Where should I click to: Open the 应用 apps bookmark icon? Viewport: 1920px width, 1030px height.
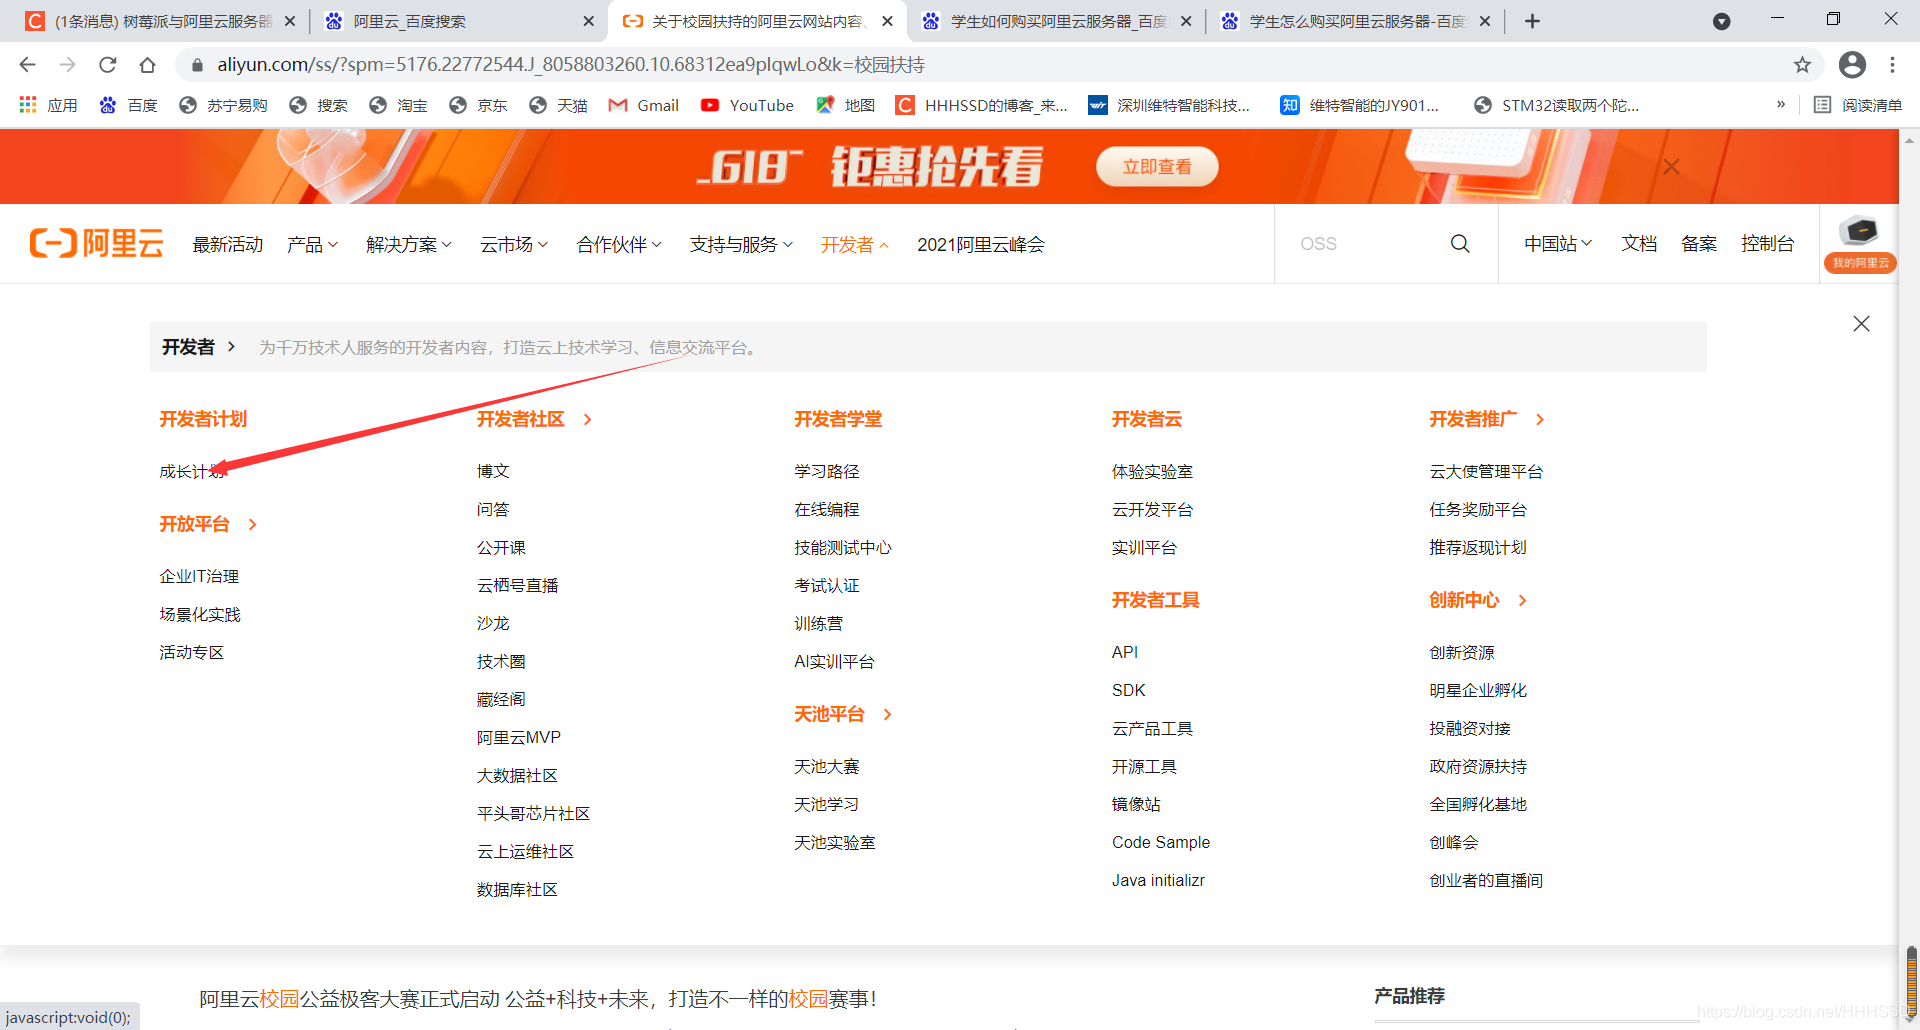point(48,105)
